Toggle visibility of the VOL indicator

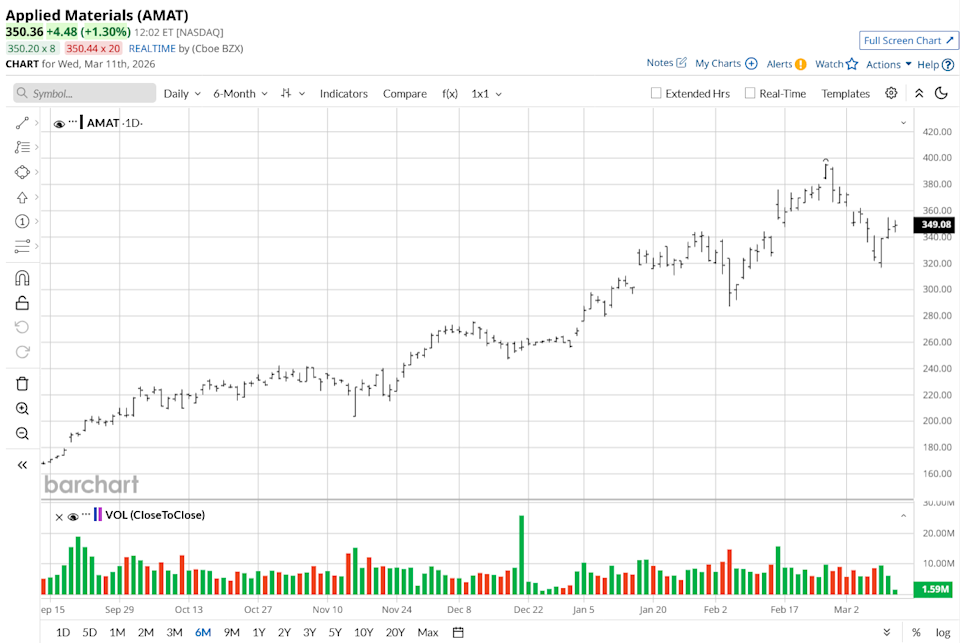coord(73,517)
